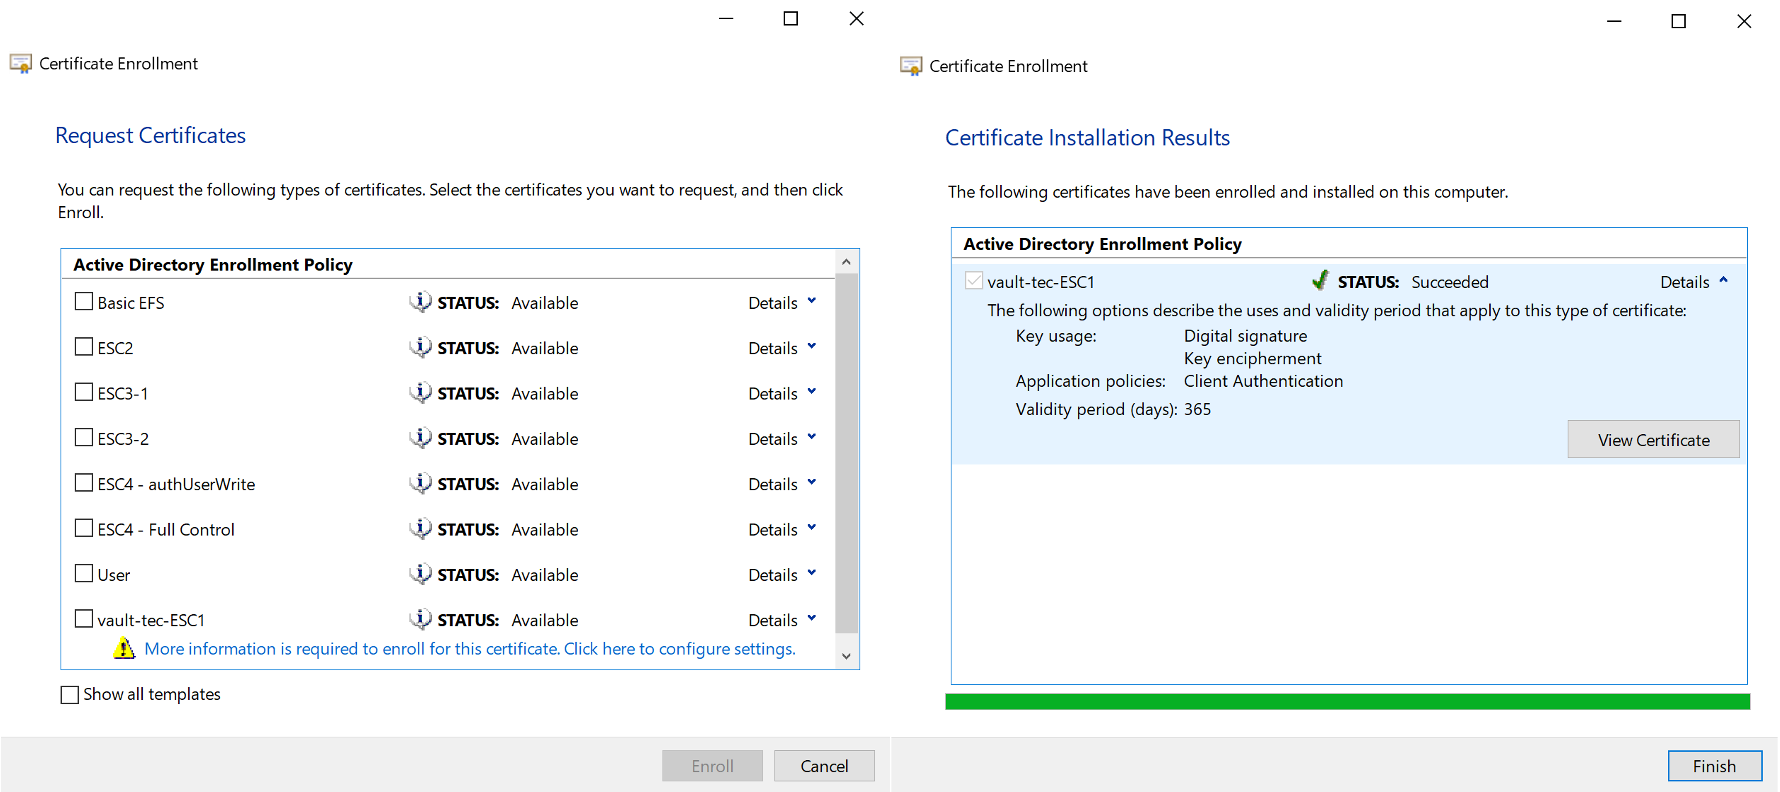Select the ESC4 - Full Control checkbox

coord(84,528)
